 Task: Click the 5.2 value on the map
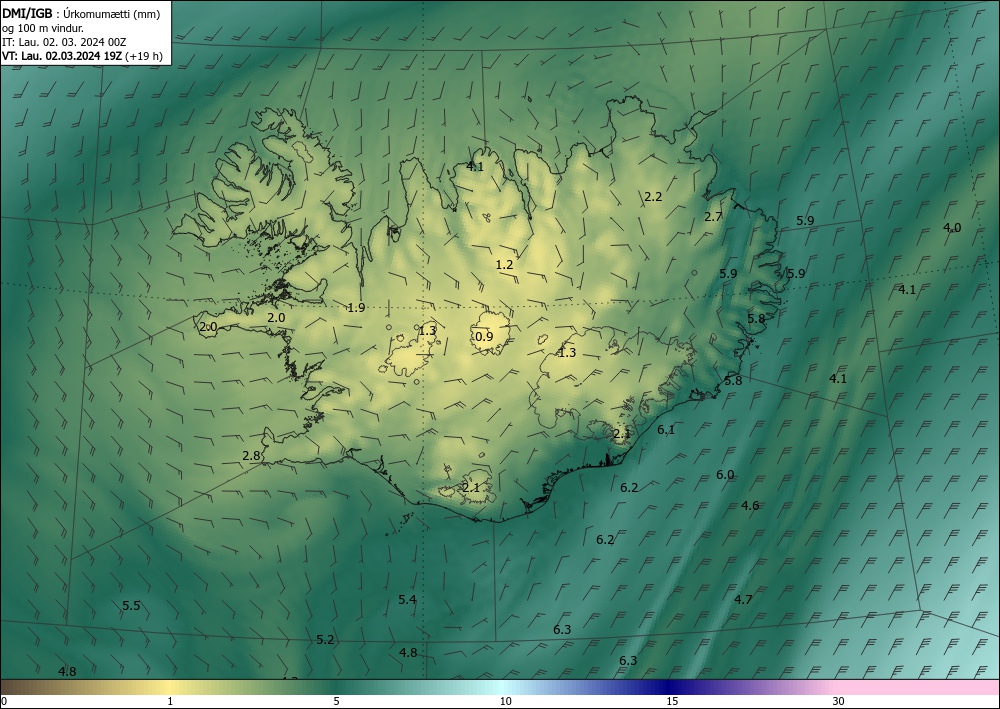(x=325, y=640)
